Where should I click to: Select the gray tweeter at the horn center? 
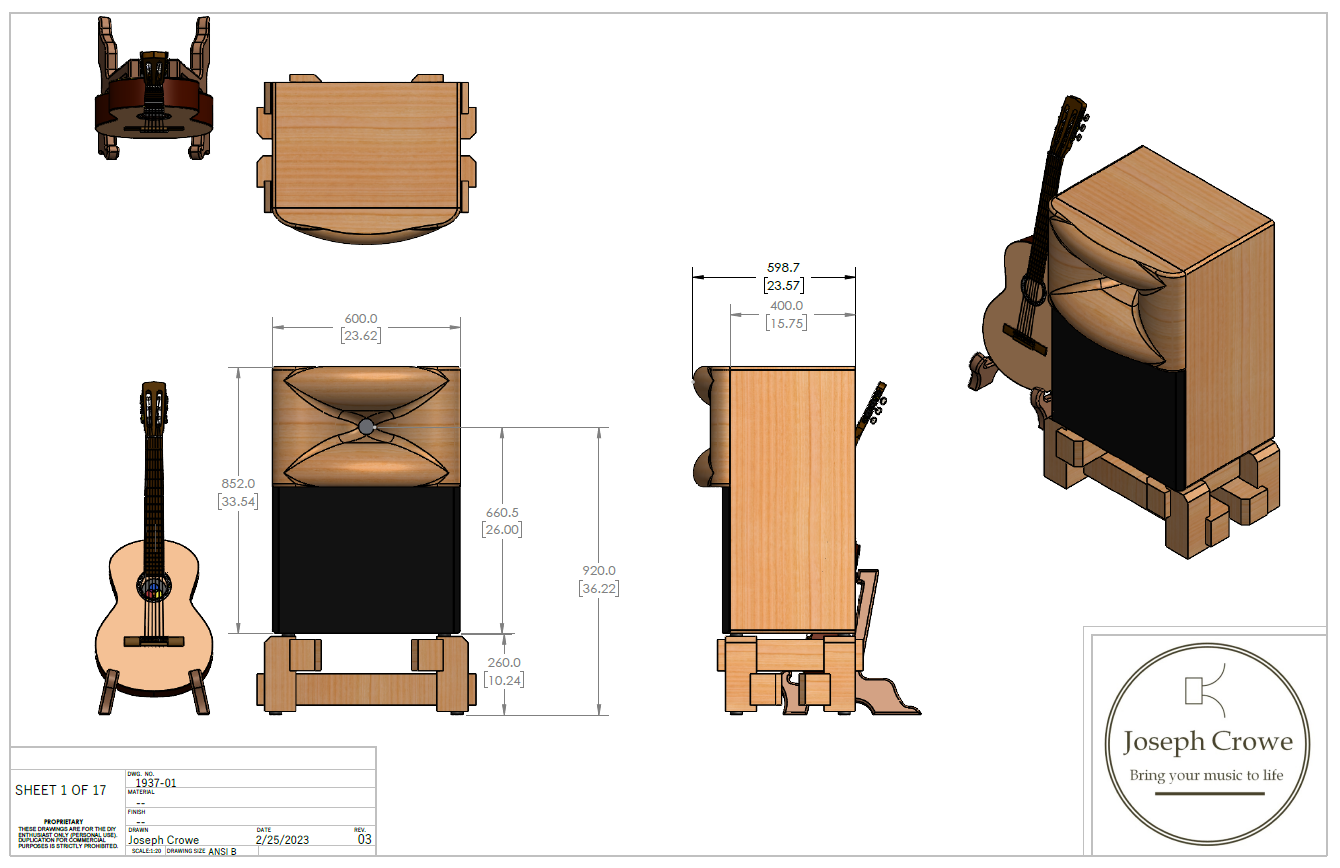coord(366,427)
